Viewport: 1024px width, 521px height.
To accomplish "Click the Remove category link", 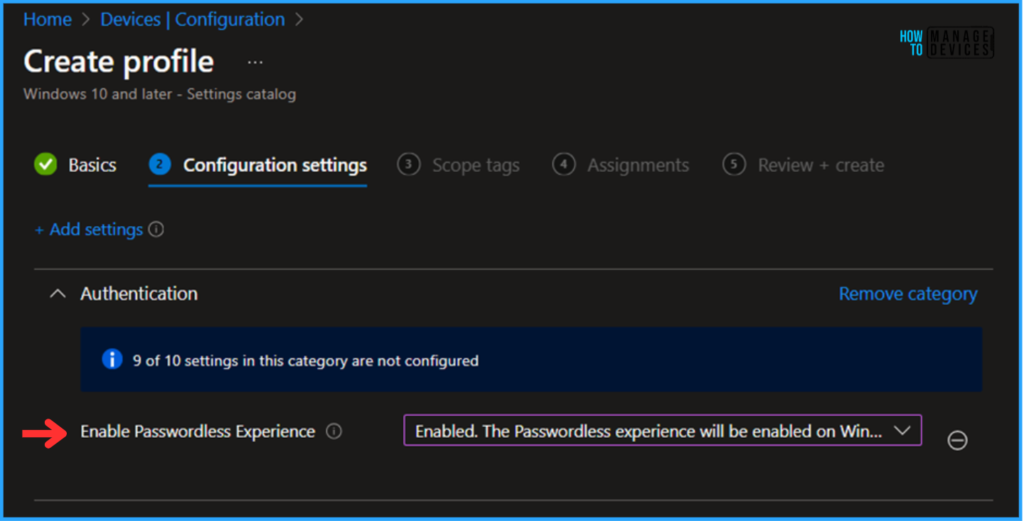I will coord(908,294).
